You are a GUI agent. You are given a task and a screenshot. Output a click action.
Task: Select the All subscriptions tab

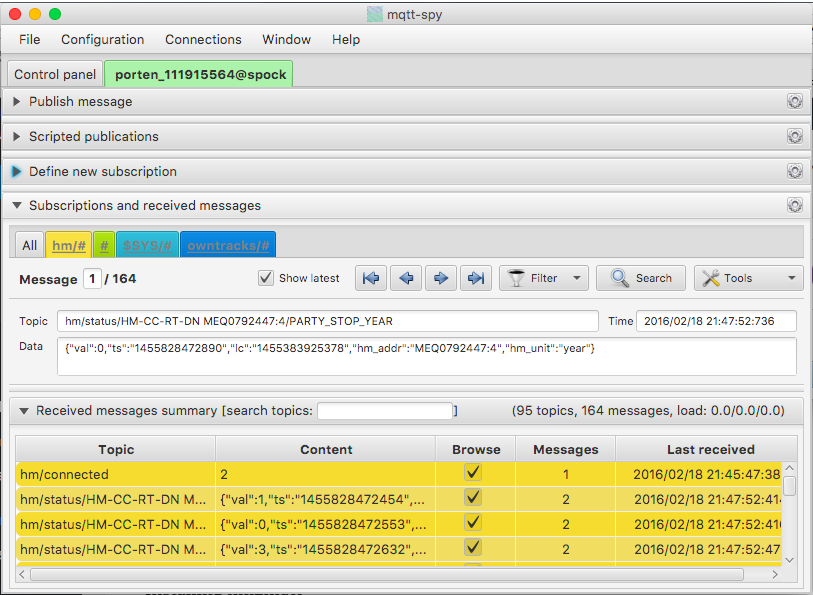tap(30, 245)
